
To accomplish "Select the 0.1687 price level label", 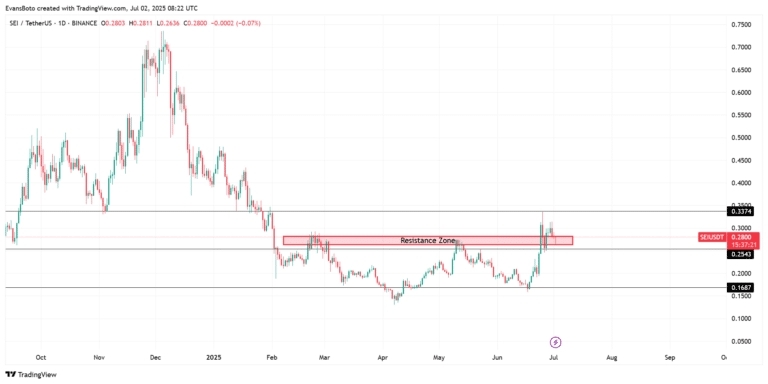I will [740, 288].
